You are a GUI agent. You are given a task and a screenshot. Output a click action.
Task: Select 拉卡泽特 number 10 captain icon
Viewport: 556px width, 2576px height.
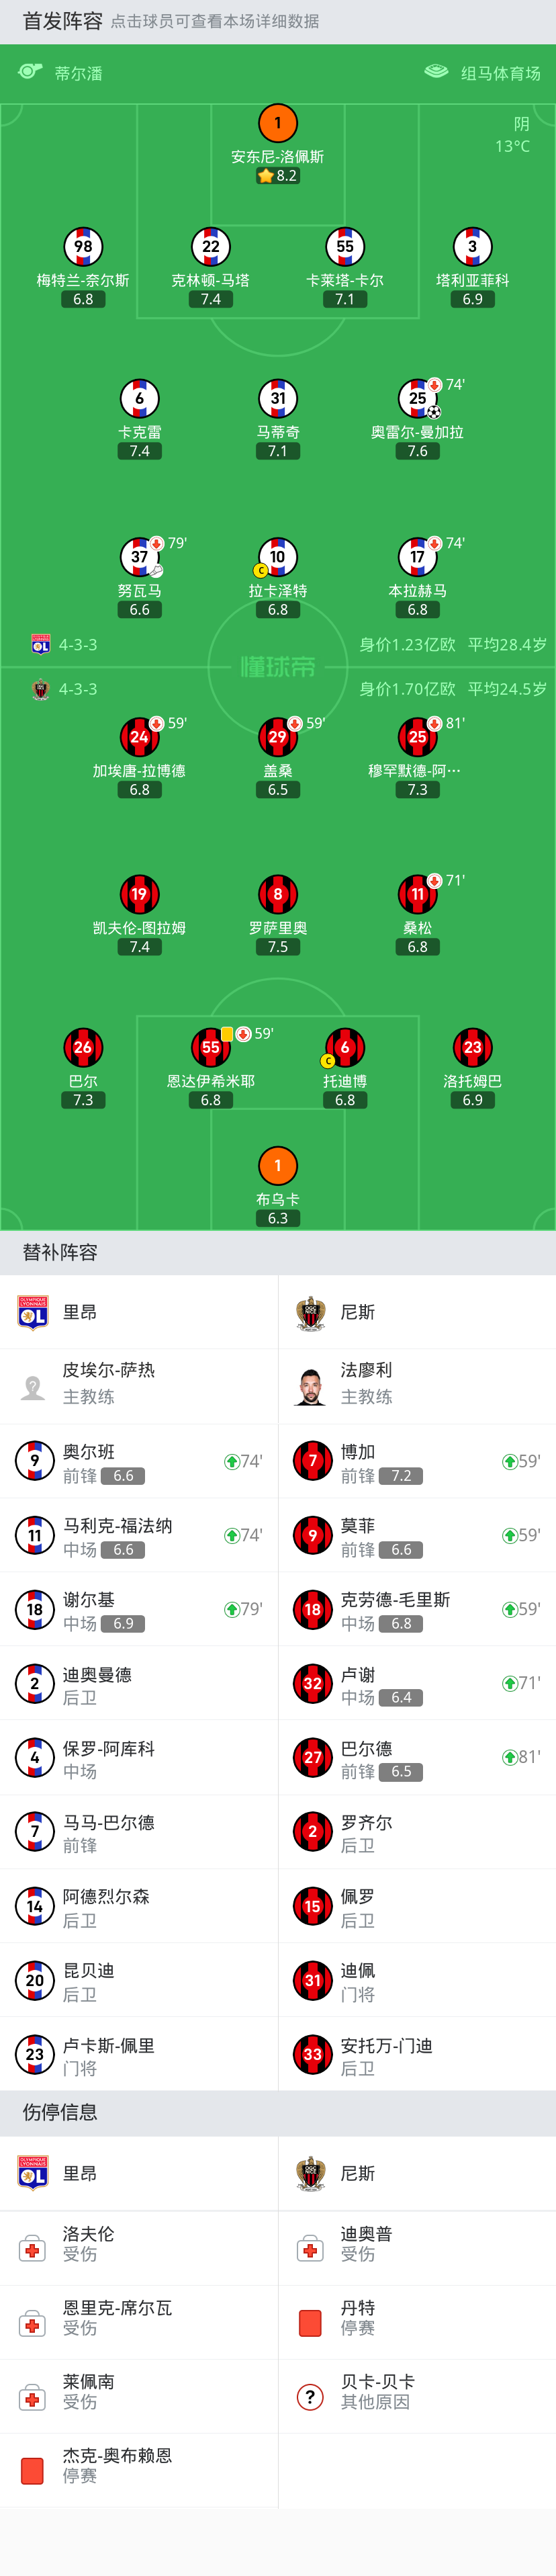pyautogui.click(x=260, y=571)
